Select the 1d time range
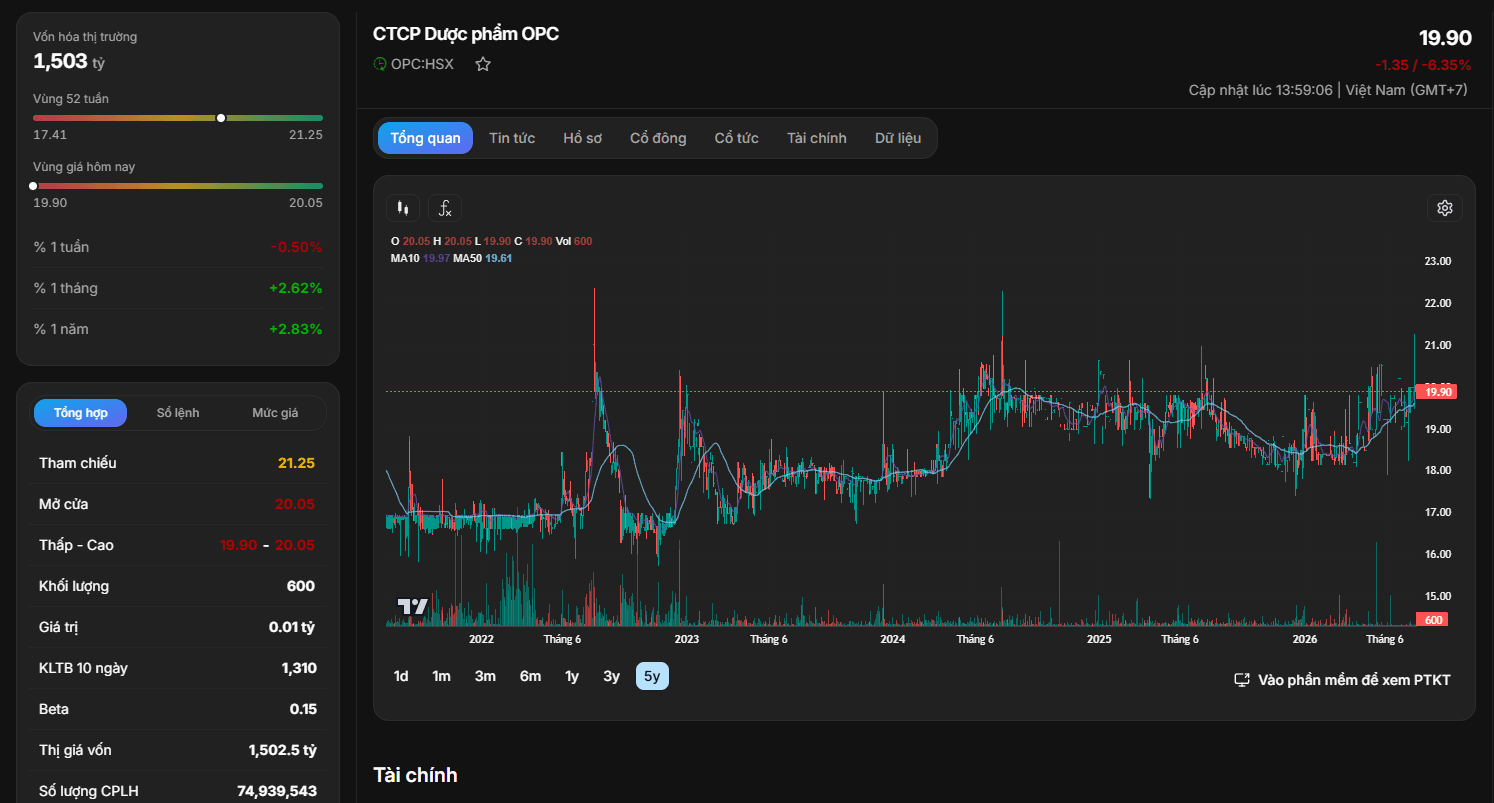This screenshot has width=1494, height=803. (401, 676)
